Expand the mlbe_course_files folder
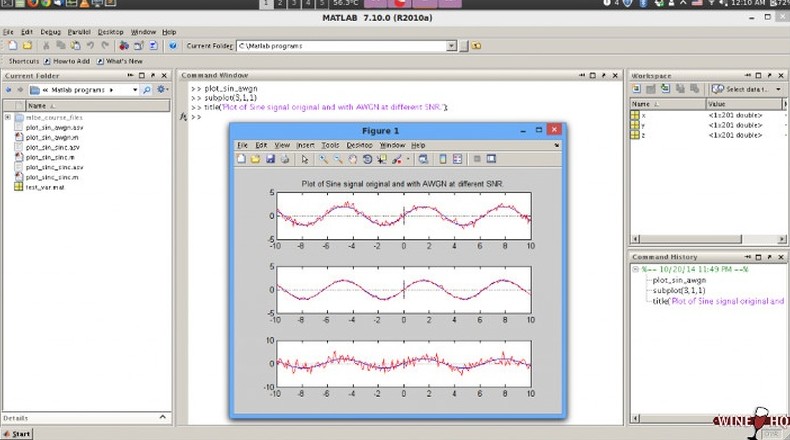 coord(8,117)
